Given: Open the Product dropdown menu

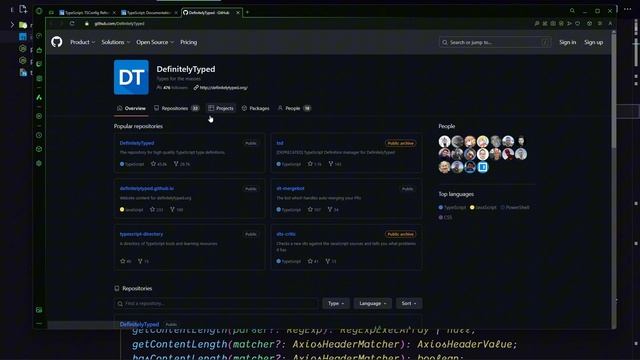Looking at the screenshot, I should 82,42.
